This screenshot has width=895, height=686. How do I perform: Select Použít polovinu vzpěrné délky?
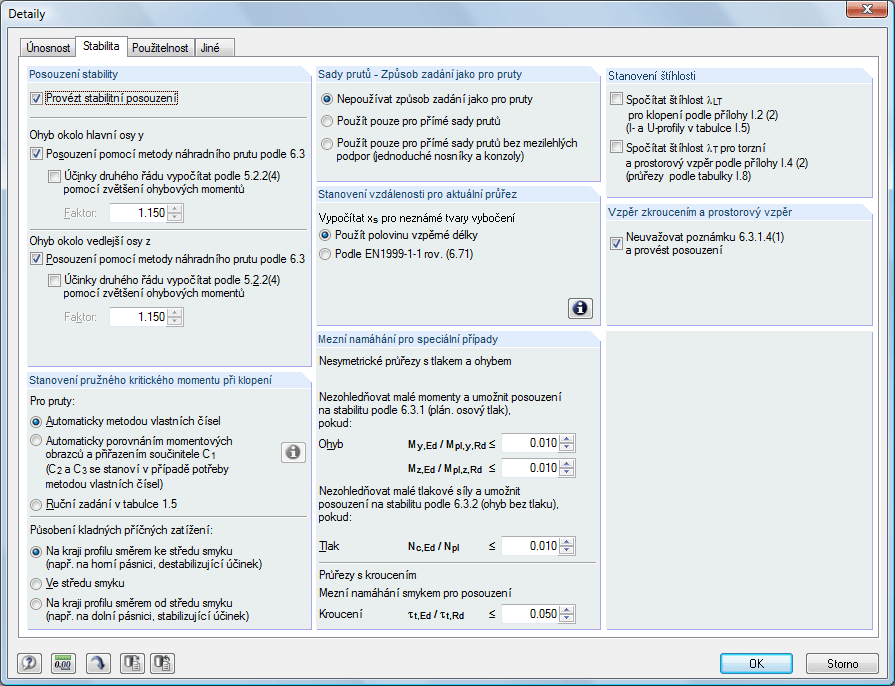coord(325,235)
